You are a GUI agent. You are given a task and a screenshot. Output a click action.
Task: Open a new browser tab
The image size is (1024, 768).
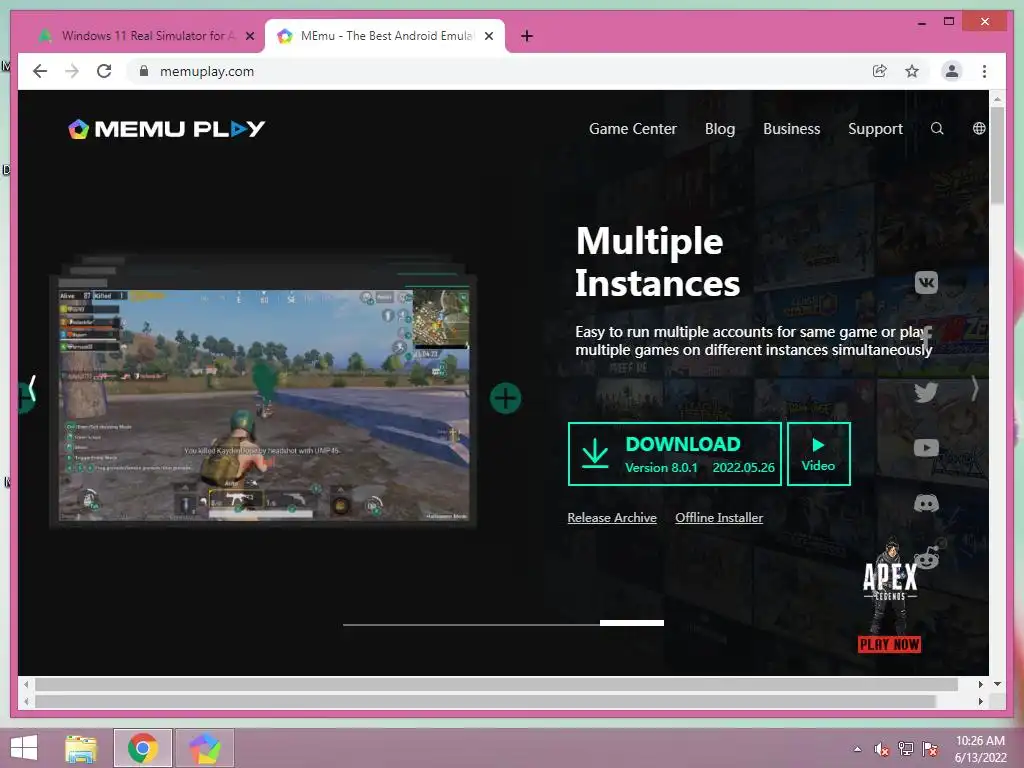(x=527, y=36)
